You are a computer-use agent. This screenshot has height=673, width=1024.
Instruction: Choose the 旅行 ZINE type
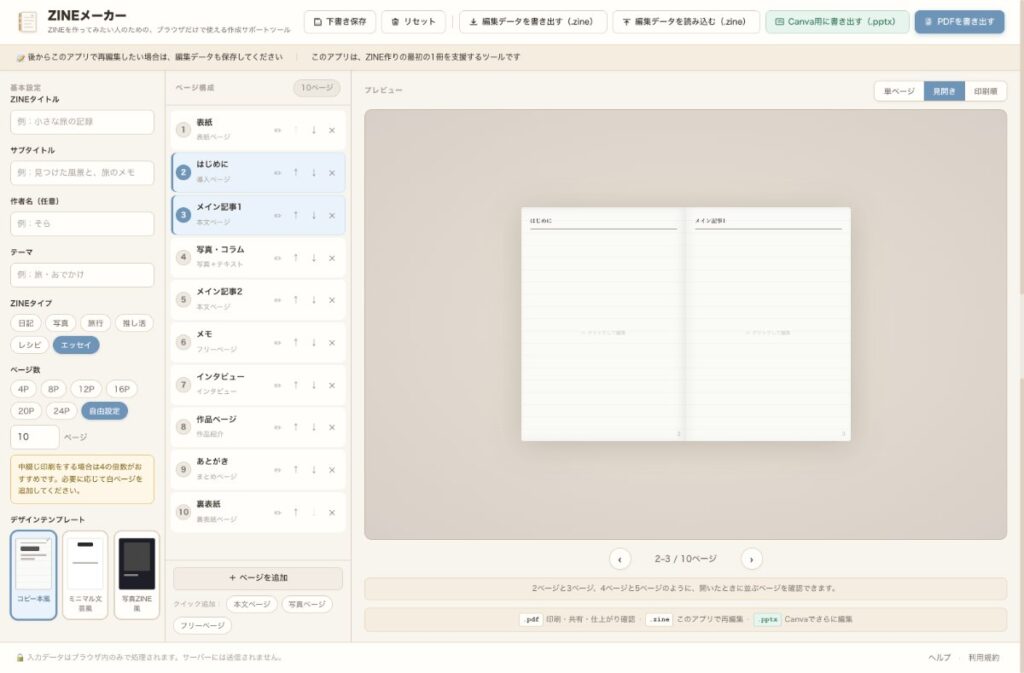95,323
